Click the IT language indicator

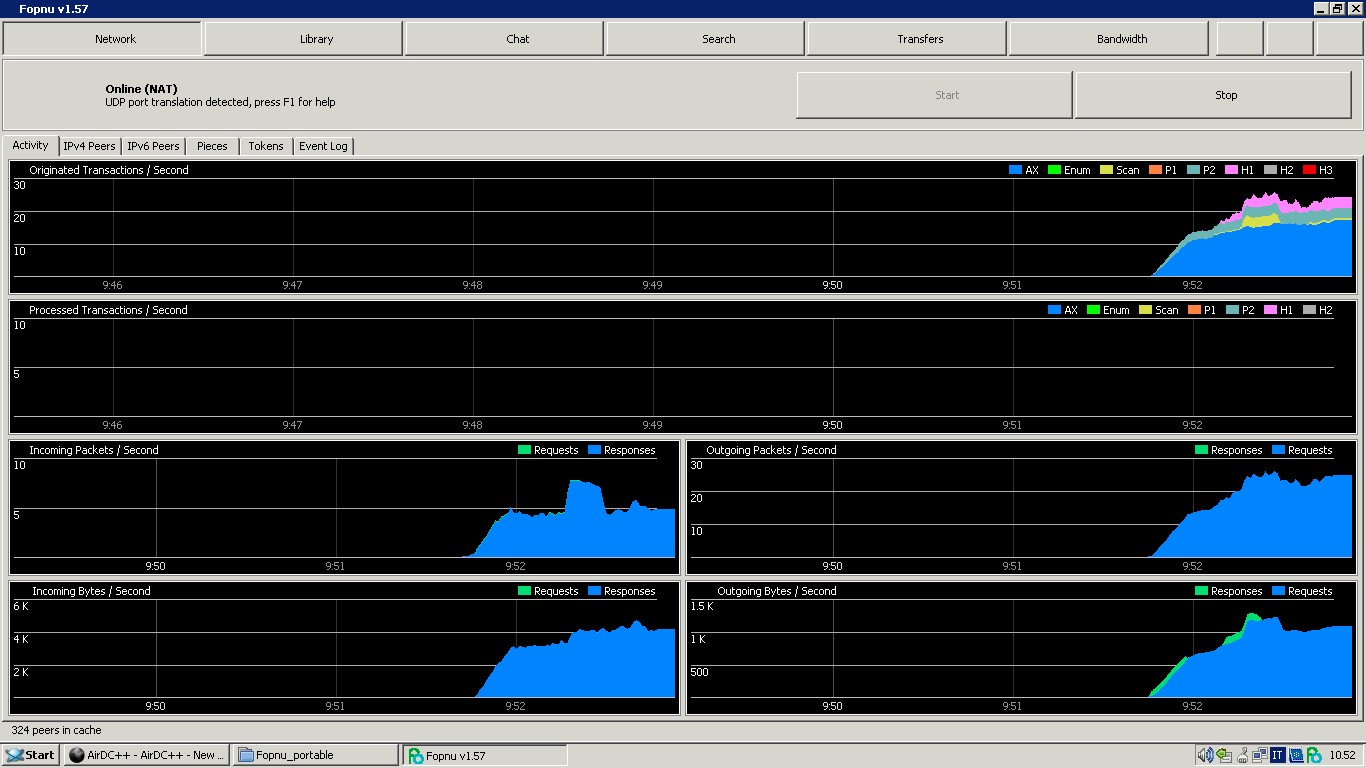pos(1277,755)
